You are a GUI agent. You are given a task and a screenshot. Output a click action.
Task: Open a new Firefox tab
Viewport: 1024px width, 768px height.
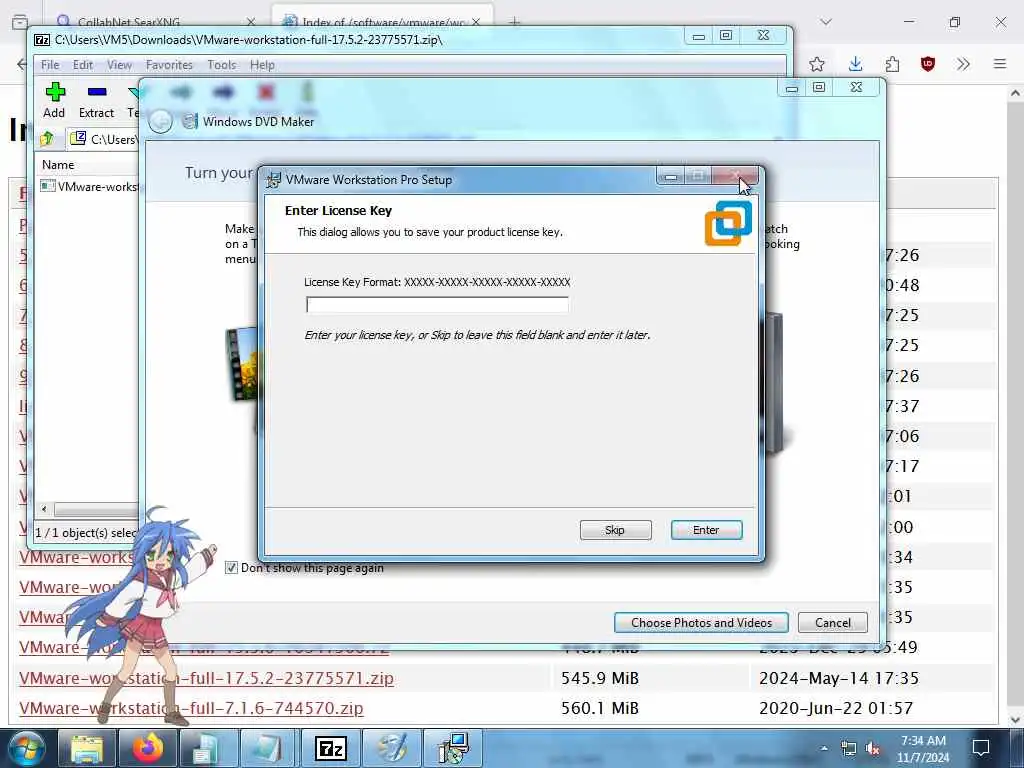click(x=515, y=22)
